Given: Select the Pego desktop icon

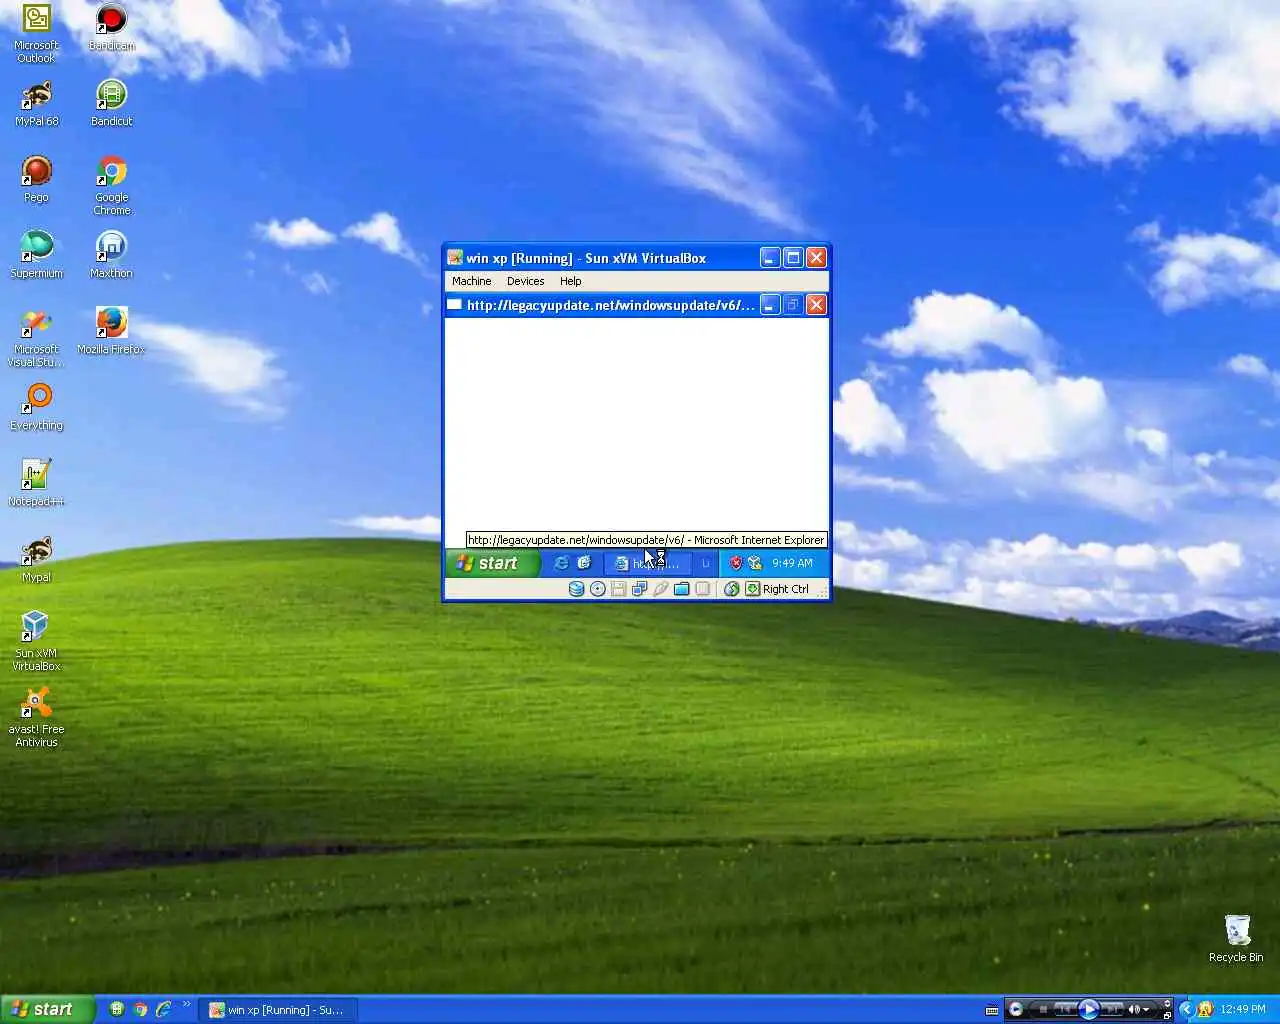Looking at the screenshot, I should 36,179.
